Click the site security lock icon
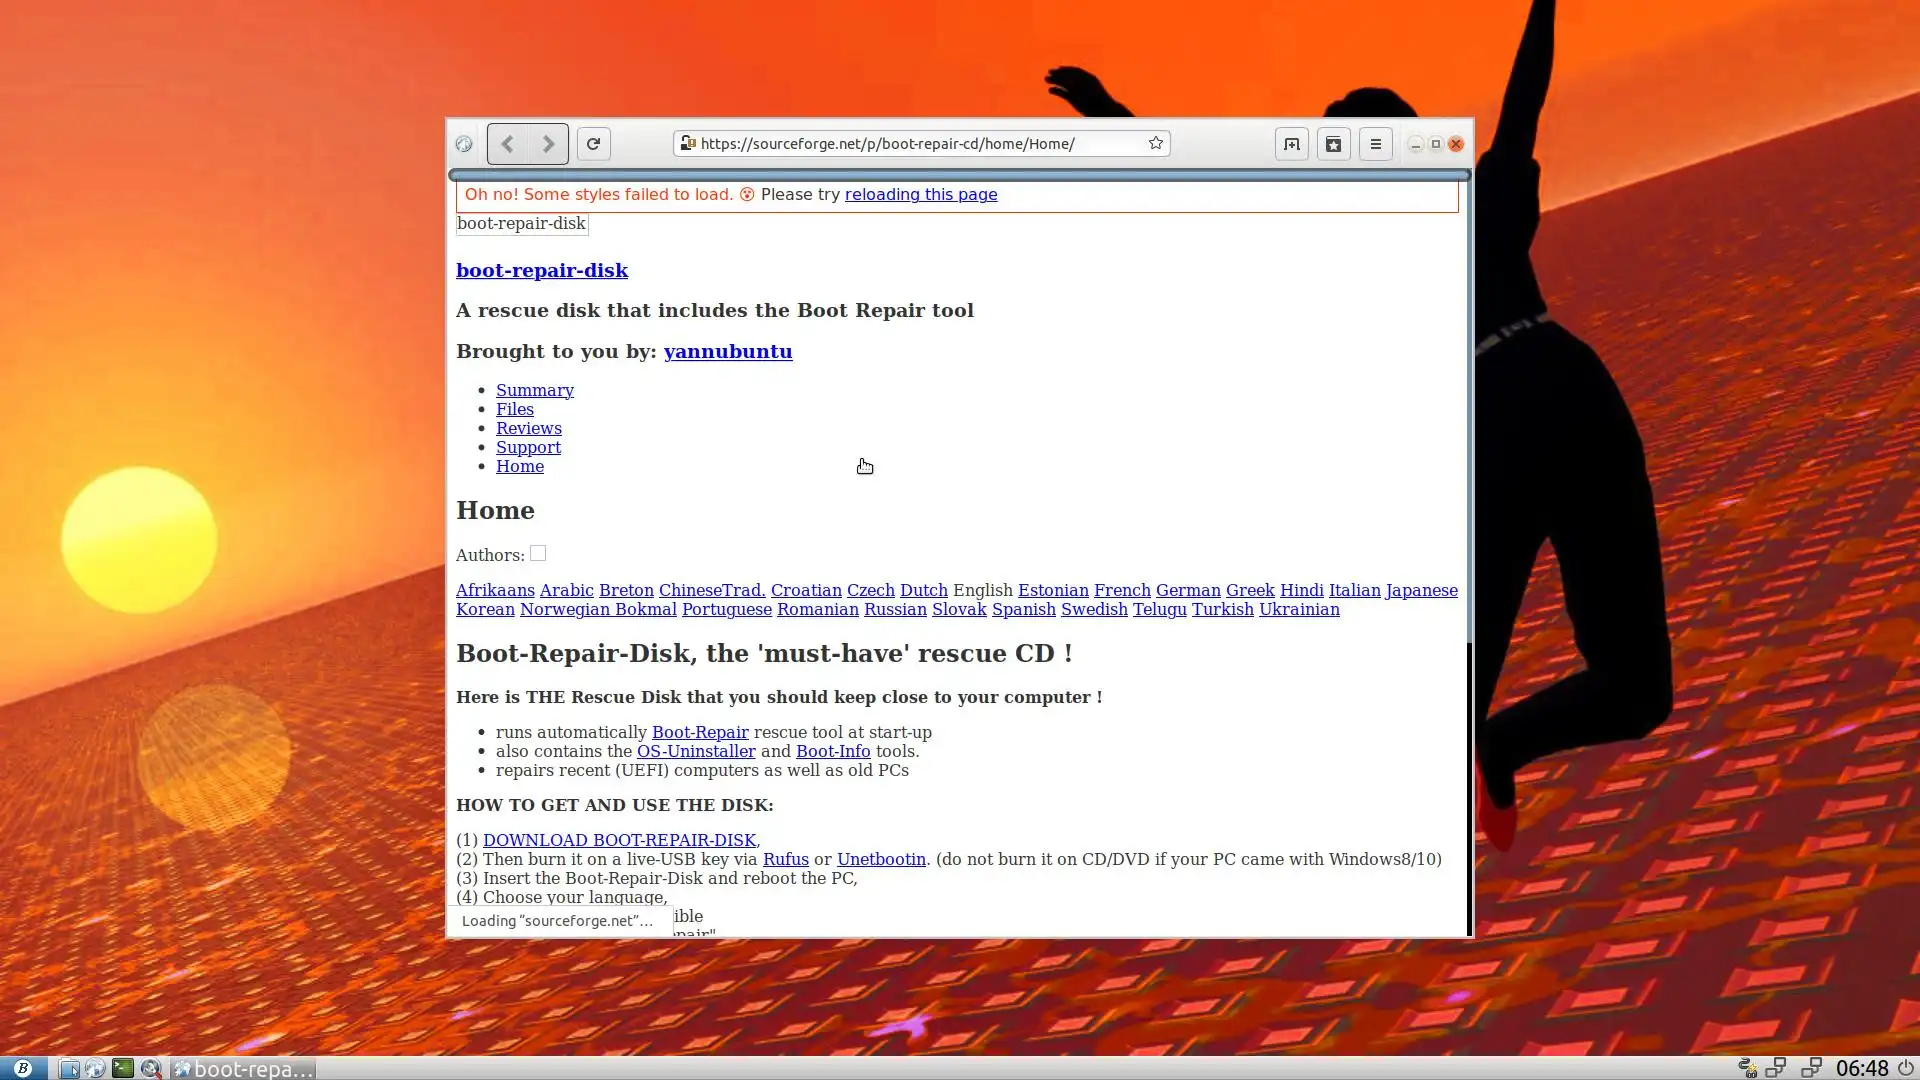Screen dimensions: 1920x1080 (x=687, y=143)
